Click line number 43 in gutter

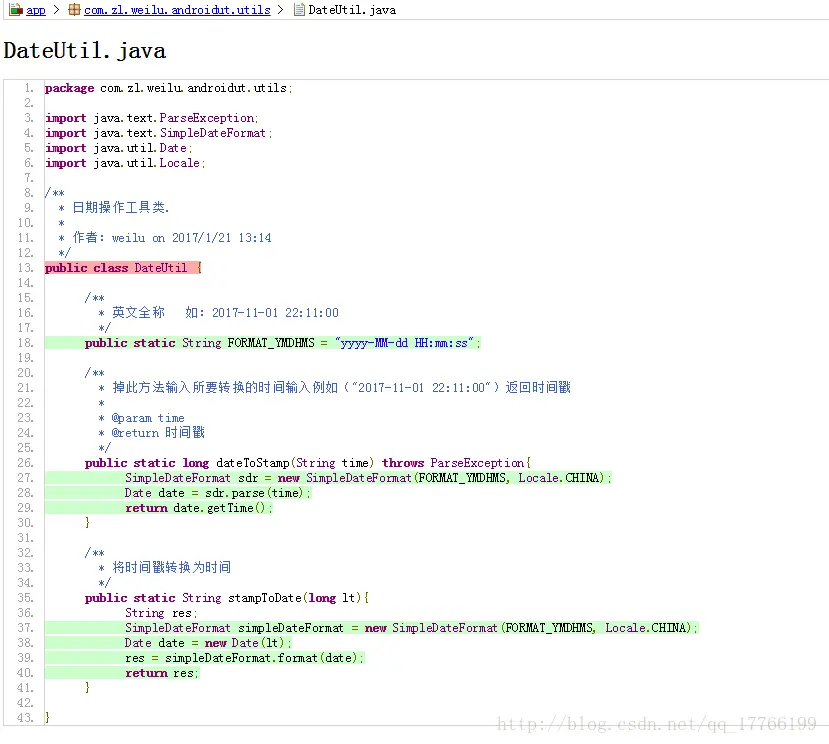pyautogui.click(x=25, y=718)
